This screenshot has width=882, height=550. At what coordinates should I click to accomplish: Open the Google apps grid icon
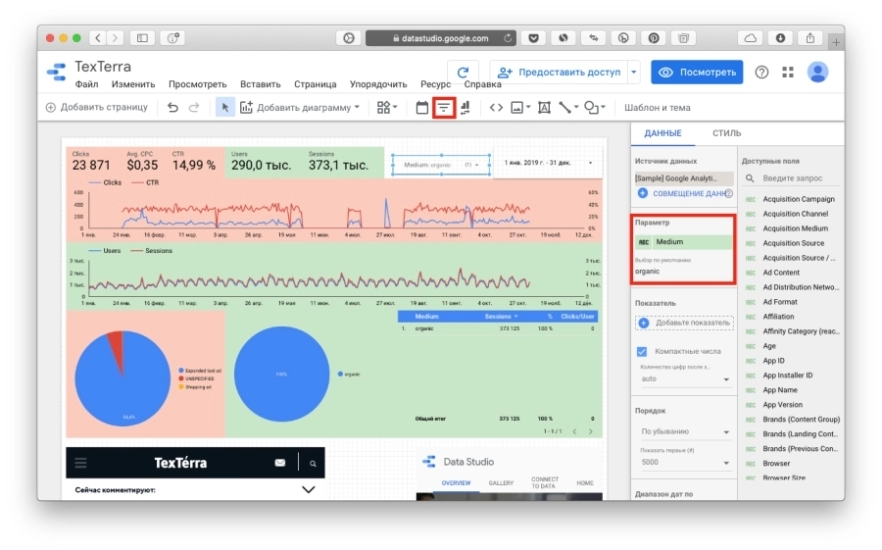788,72
